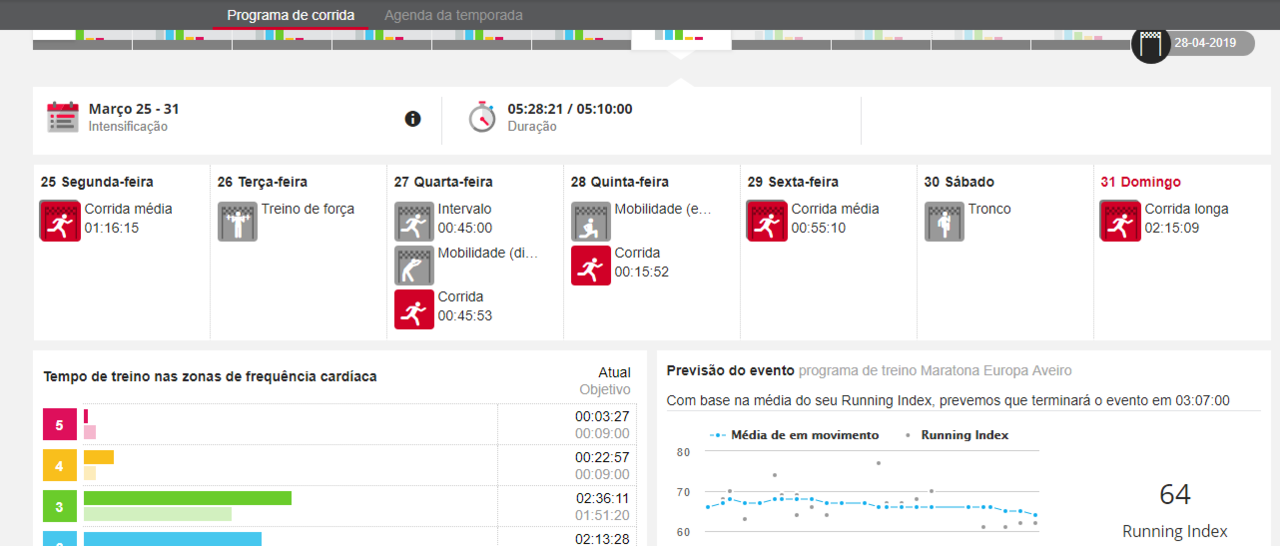Click the stopwatch Duração icon

pos(482,117)
